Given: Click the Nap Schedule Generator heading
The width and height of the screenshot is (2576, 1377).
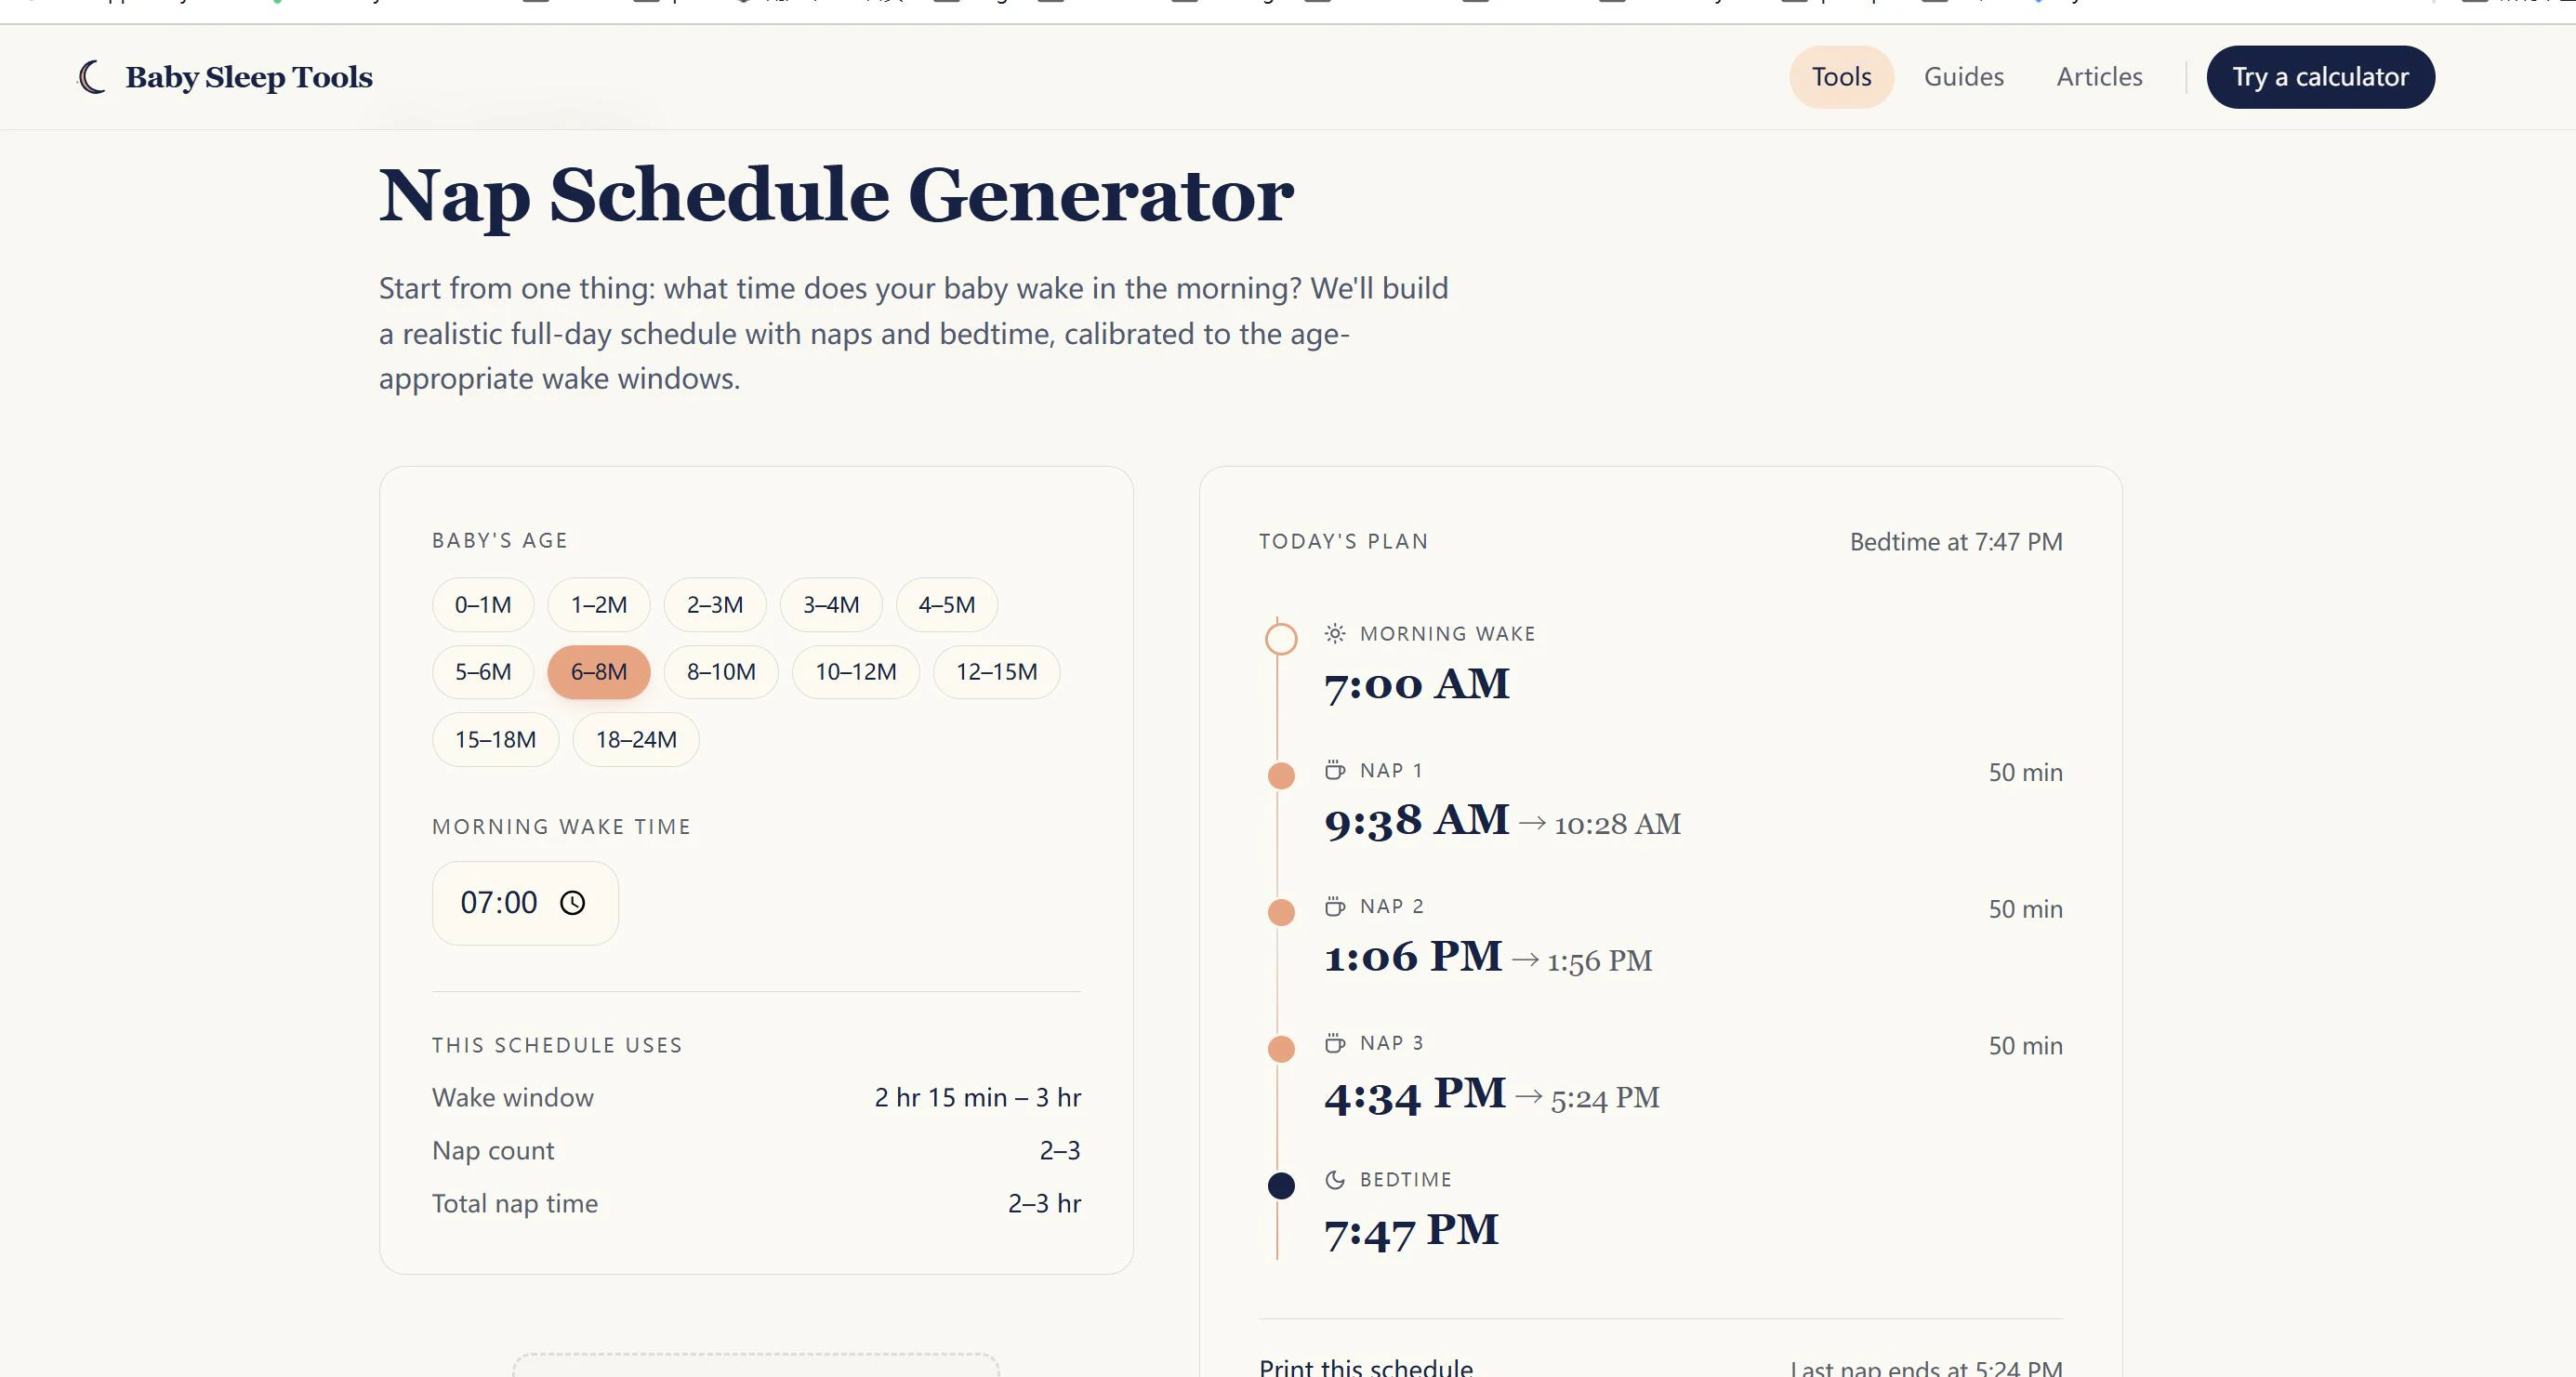Looking at the screenshot, I should point(836,195).
